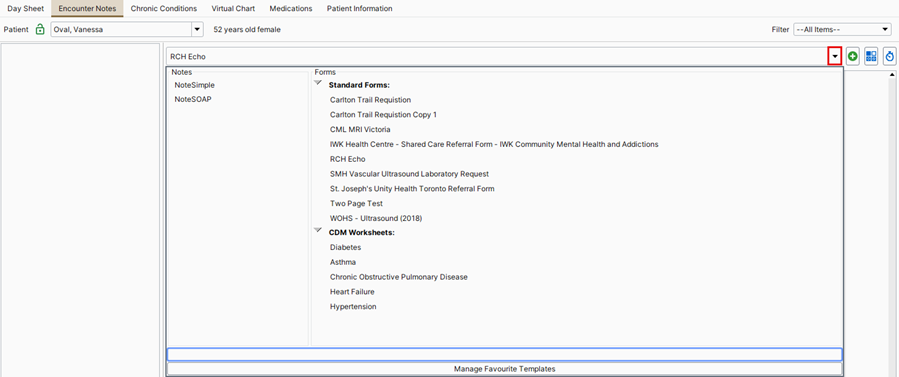Choose the Heart Failure worksheet
This screenshot has height=377, width=899.
pyautogui.click(x=352, y=292)
